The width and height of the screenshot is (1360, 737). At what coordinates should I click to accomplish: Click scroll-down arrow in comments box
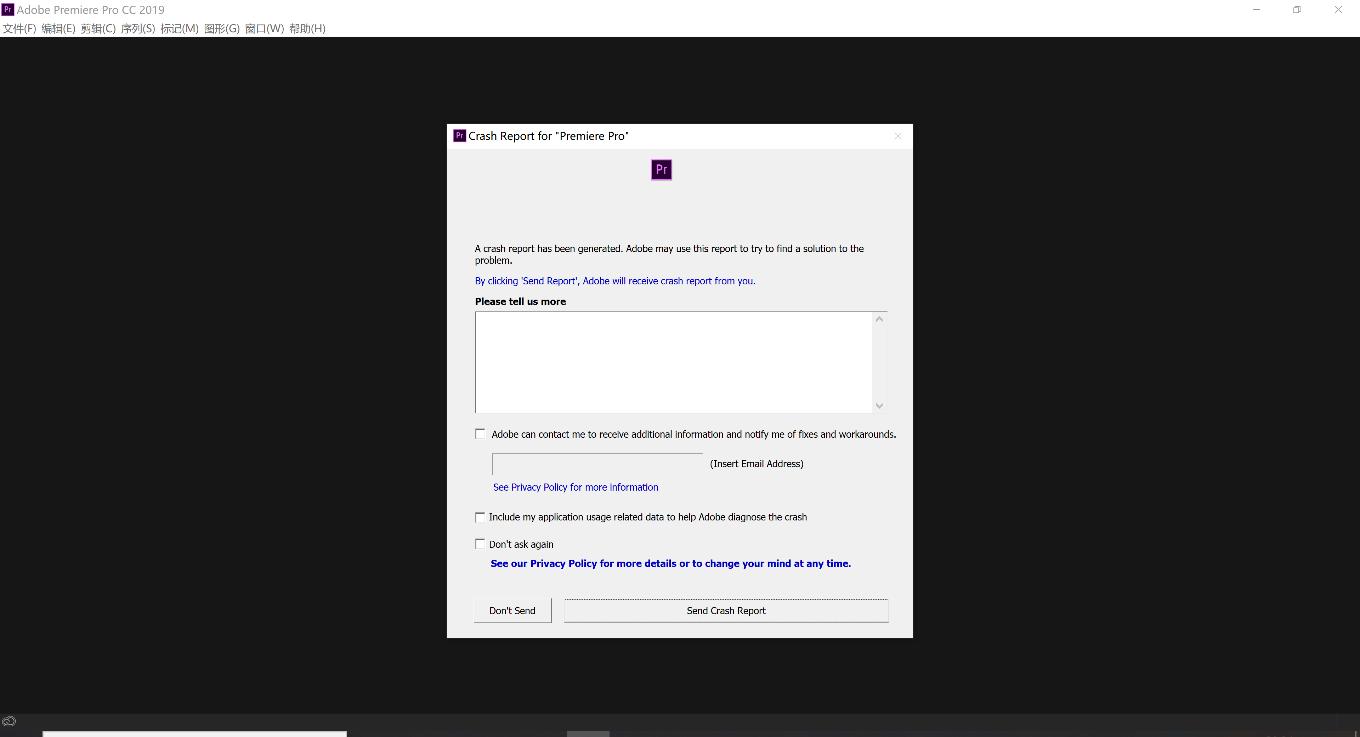pos(879,405)
